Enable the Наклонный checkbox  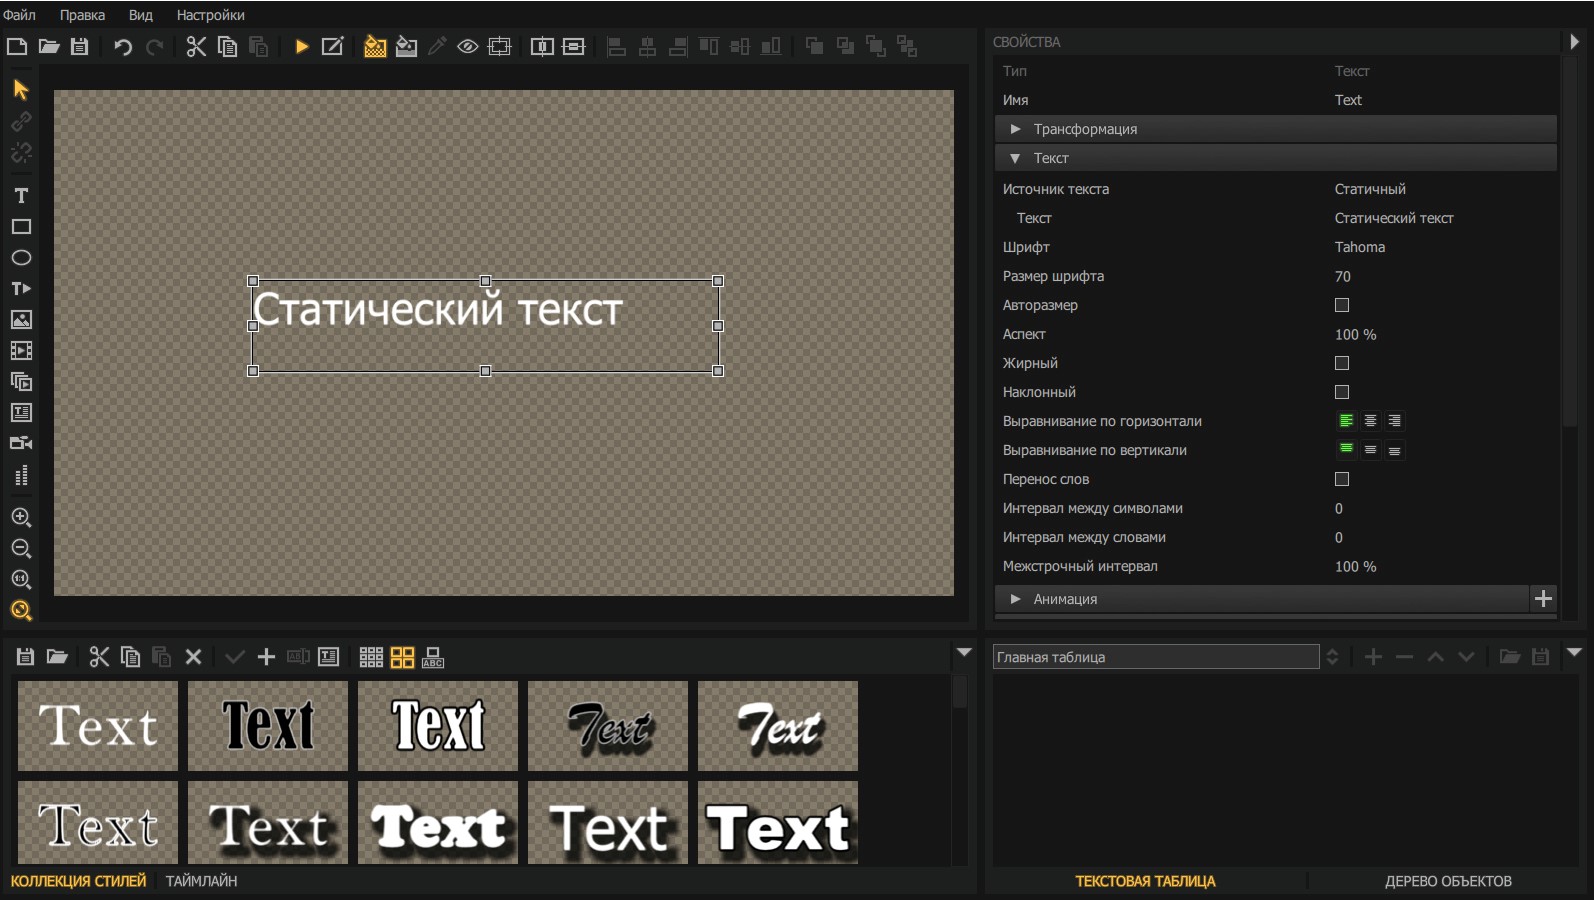tap(1342, 392)
